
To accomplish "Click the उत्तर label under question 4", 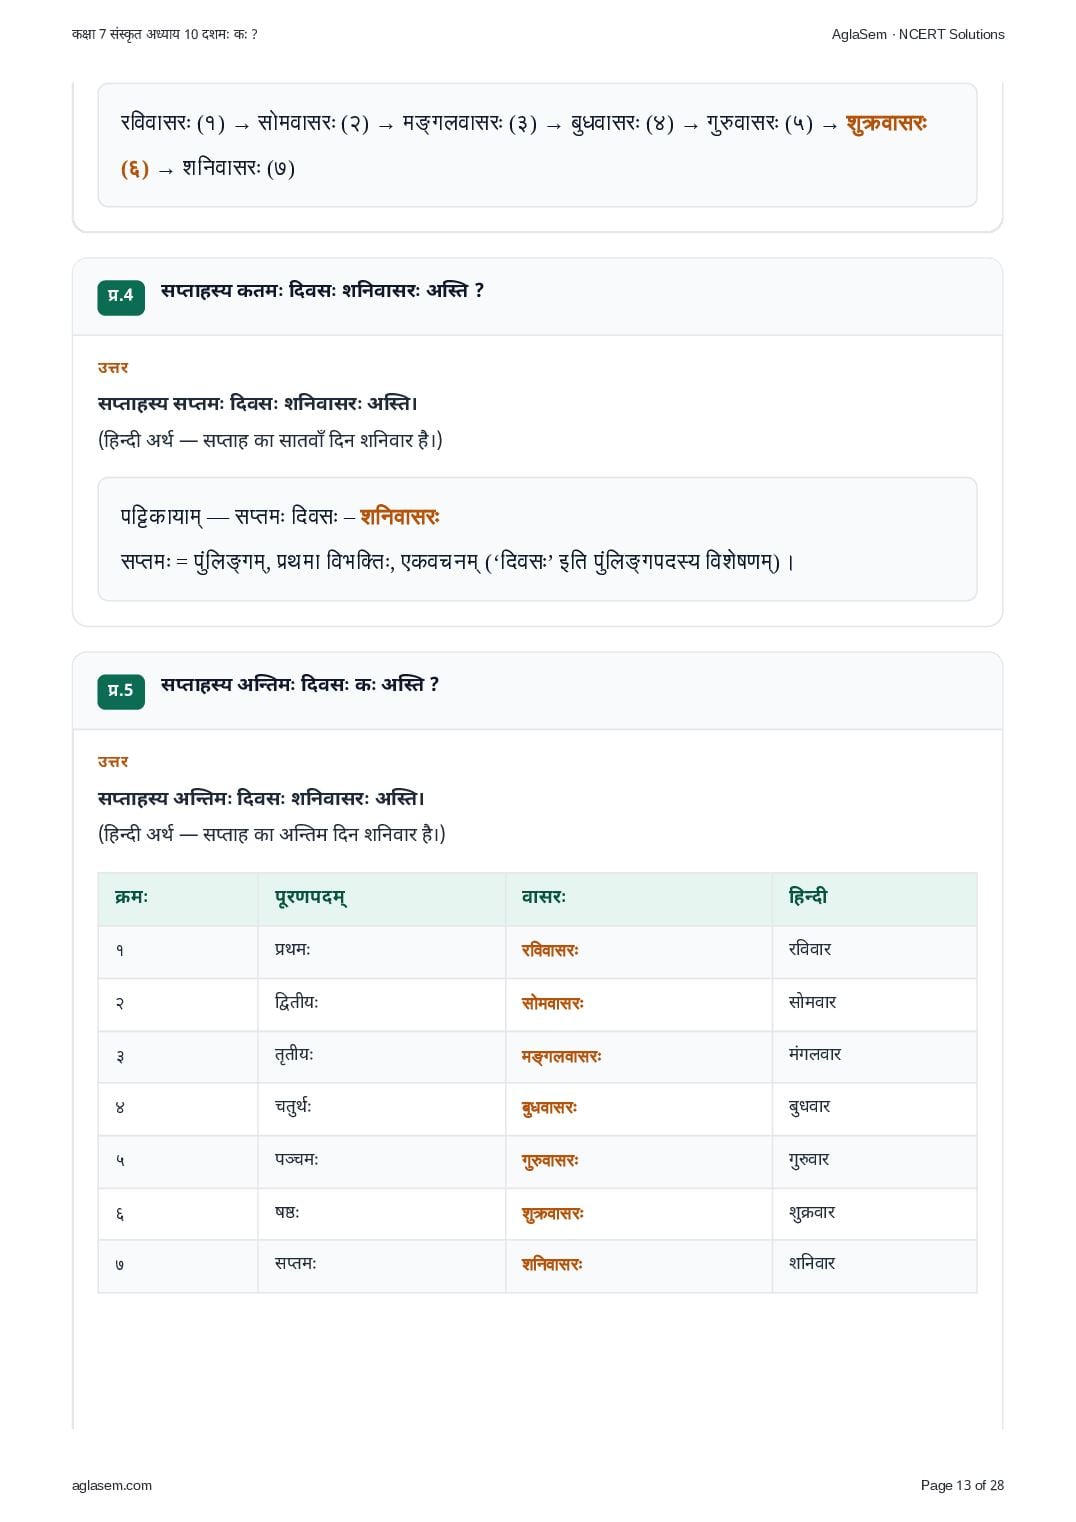I will pos(113,368).
